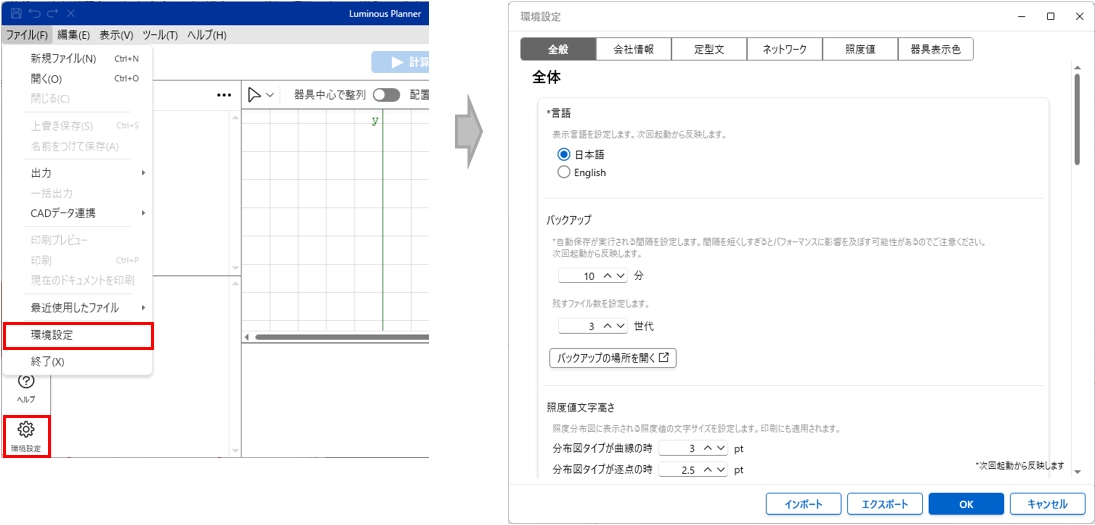Click バックアップの場所を開く button
Screen dimensions: 1095x525
point(613,357)
